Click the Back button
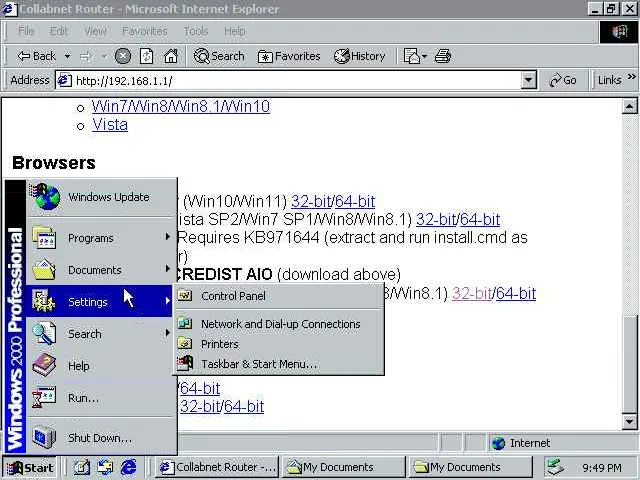Viewport: 640px width, 480px height. (36, 56)
